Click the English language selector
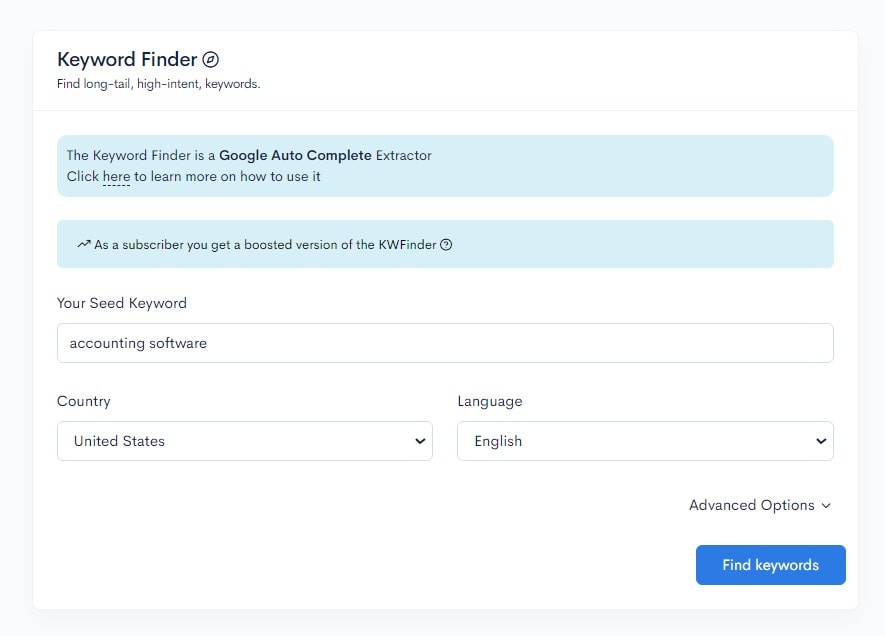This screenshot has height=636, width=885. click(645, 440)
